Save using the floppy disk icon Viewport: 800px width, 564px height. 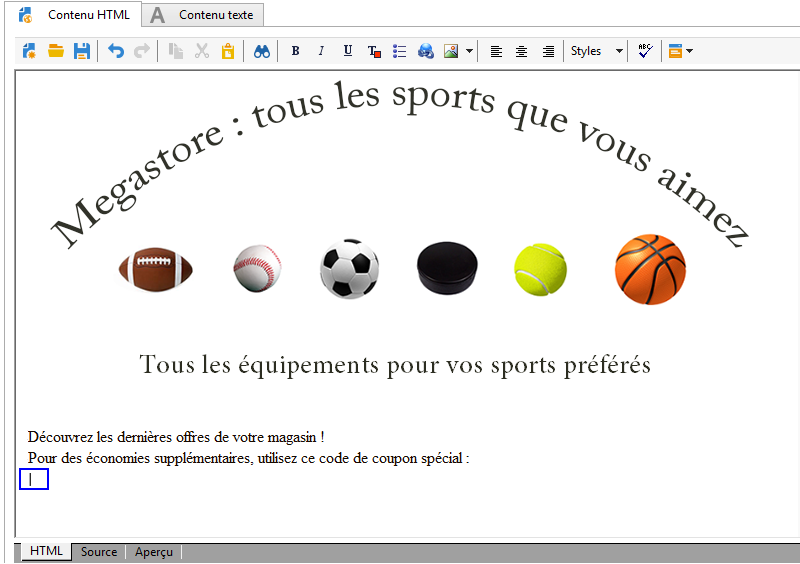point(82,51)
